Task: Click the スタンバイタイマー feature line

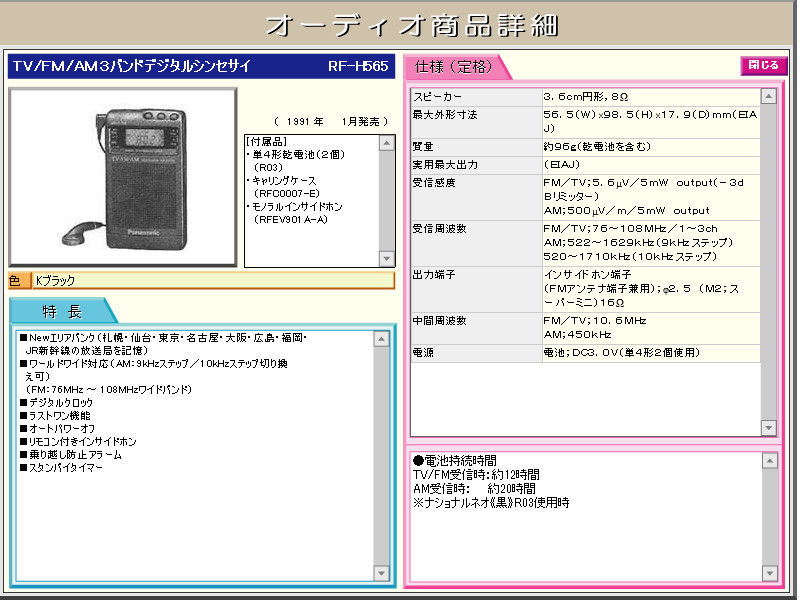Action: tap(61, 467)
